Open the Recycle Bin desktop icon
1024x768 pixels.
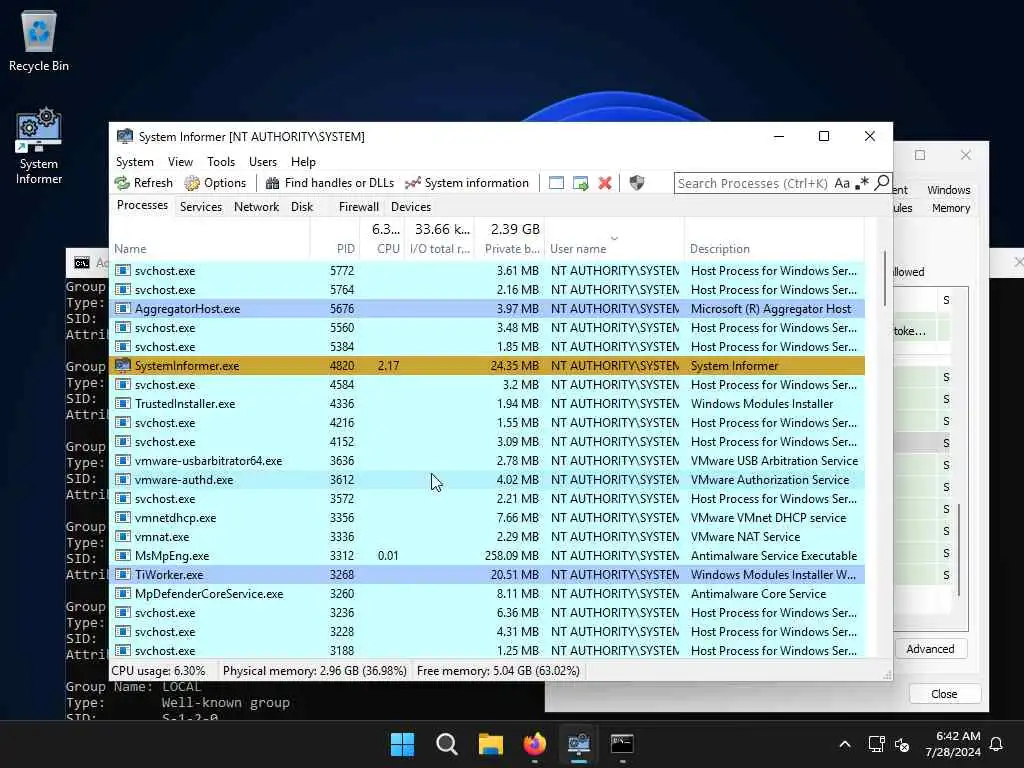click(x=39, y=40)
